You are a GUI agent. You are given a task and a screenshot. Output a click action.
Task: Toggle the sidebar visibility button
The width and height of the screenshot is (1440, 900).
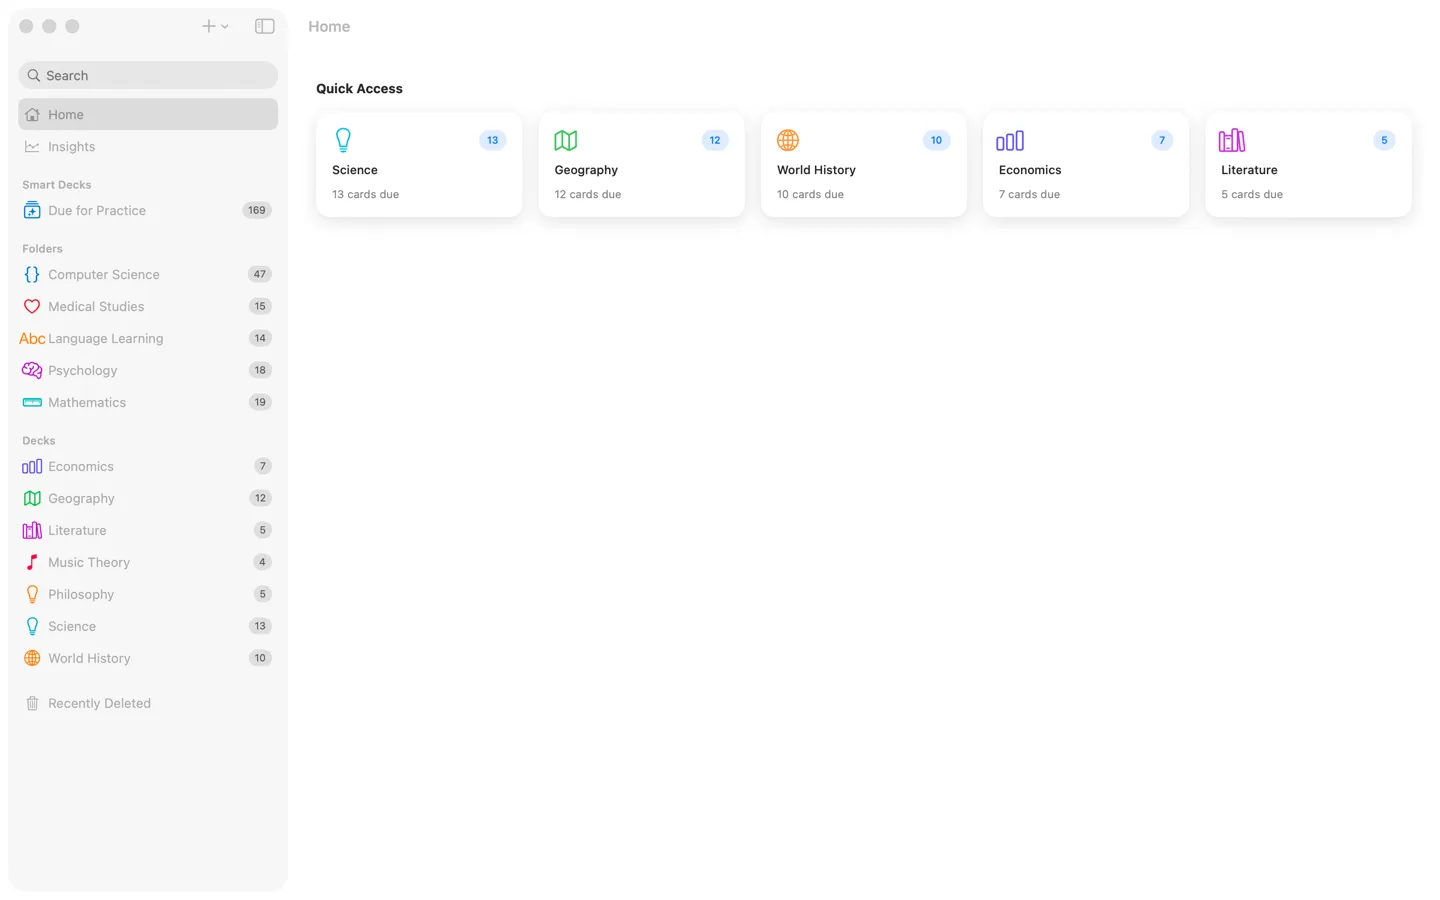(x=264, y=26)
